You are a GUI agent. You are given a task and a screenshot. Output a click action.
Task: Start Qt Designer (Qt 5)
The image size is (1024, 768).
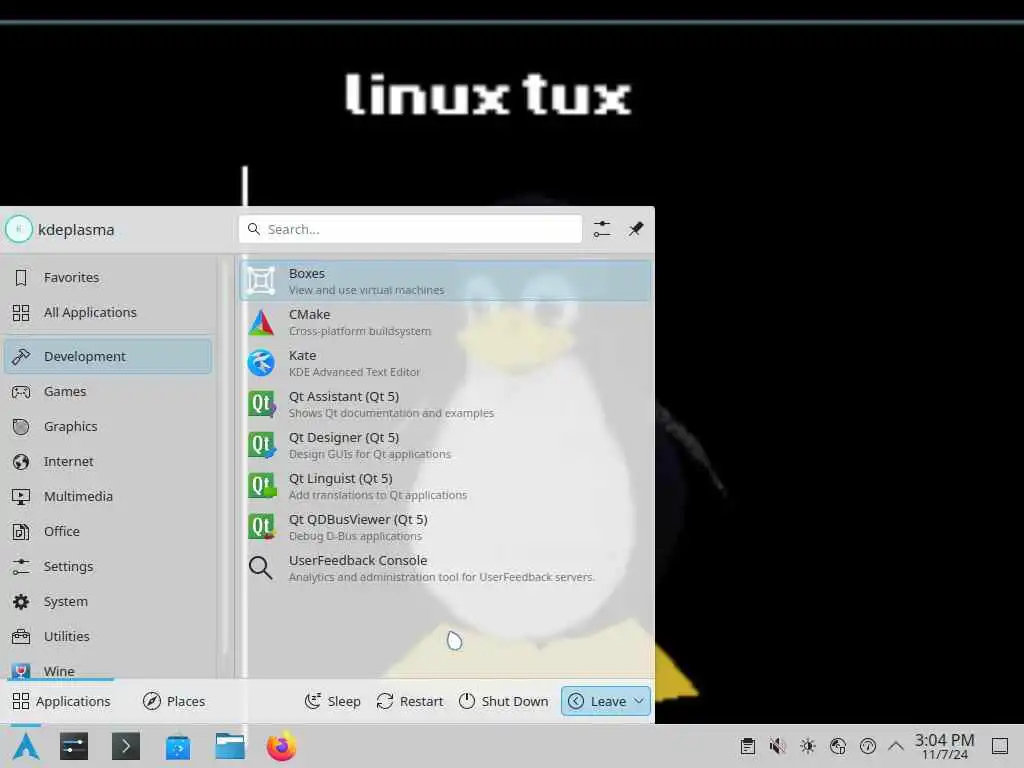point(446,445)
